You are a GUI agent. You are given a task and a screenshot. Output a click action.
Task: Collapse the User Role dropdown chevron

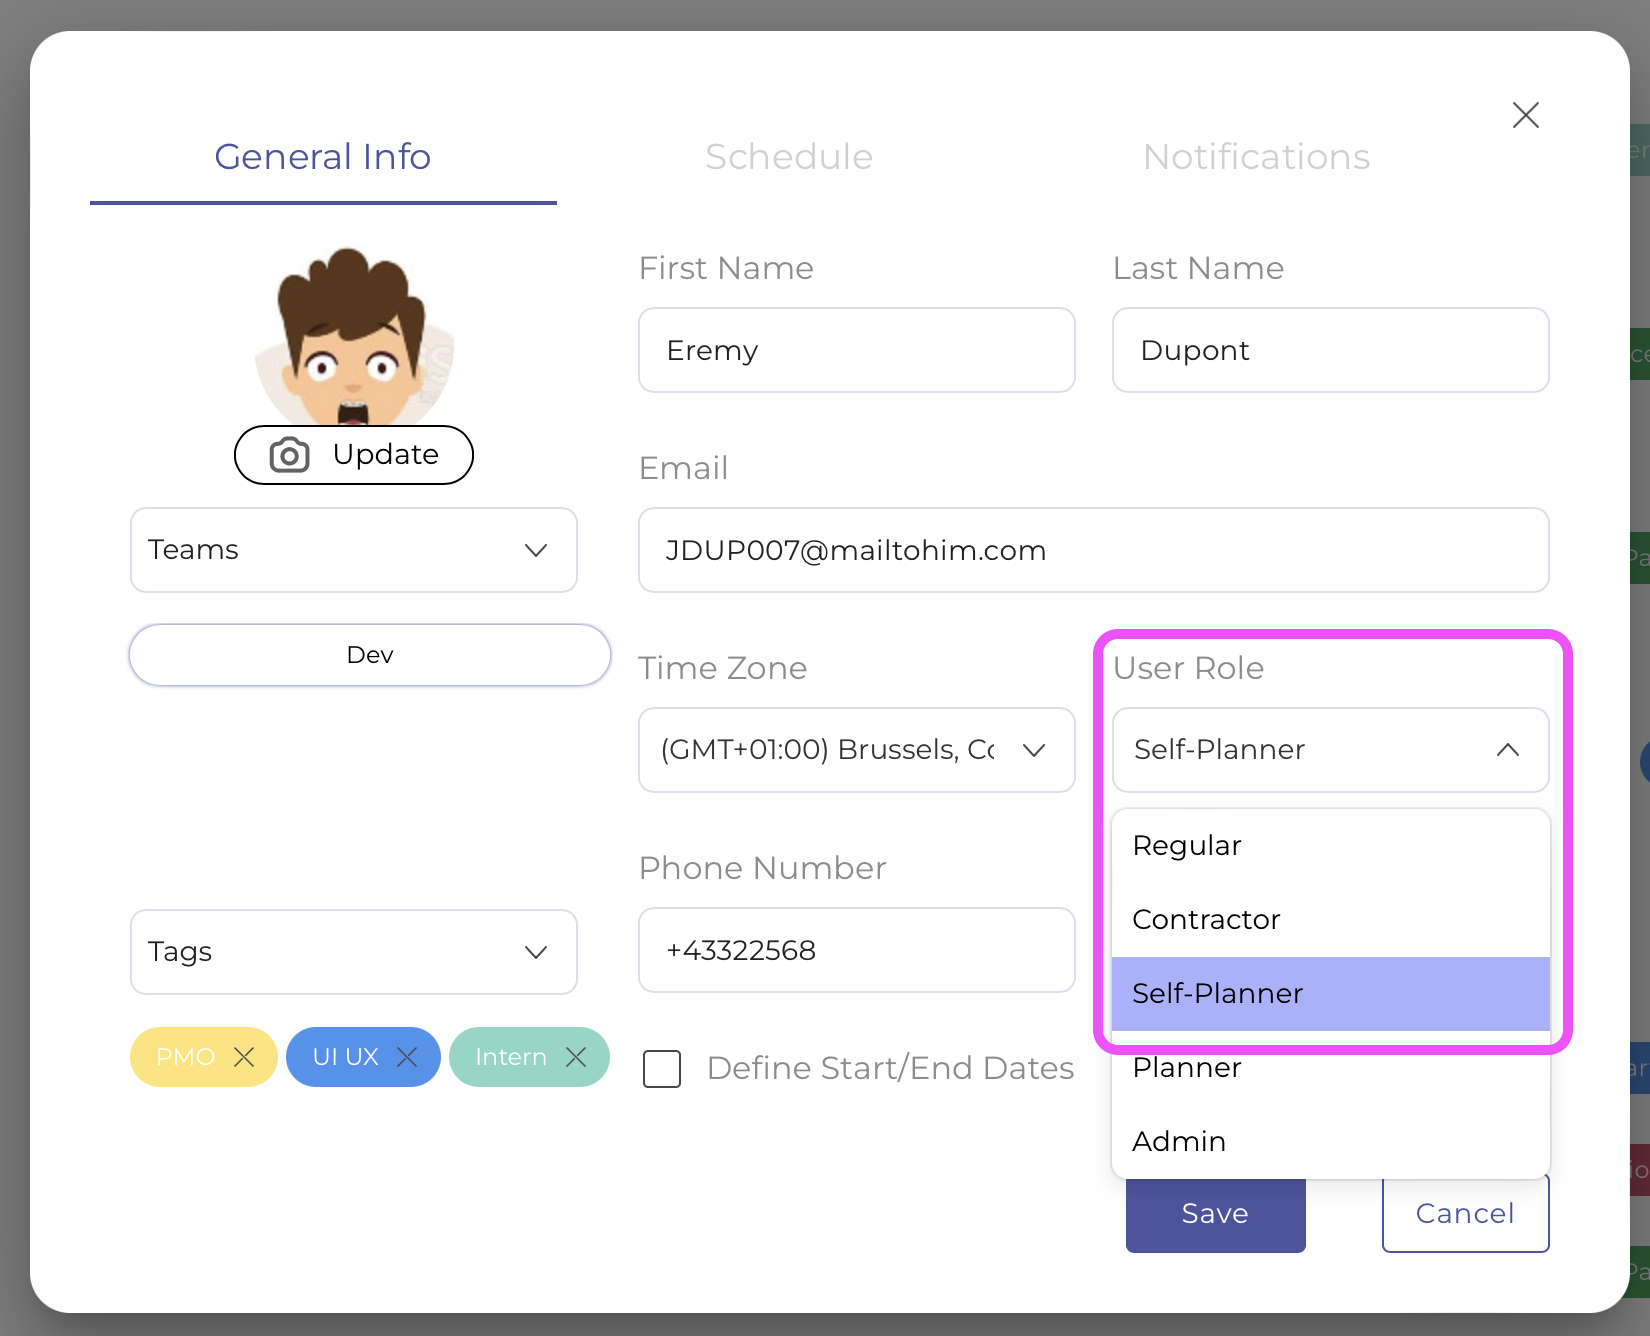1507,750
